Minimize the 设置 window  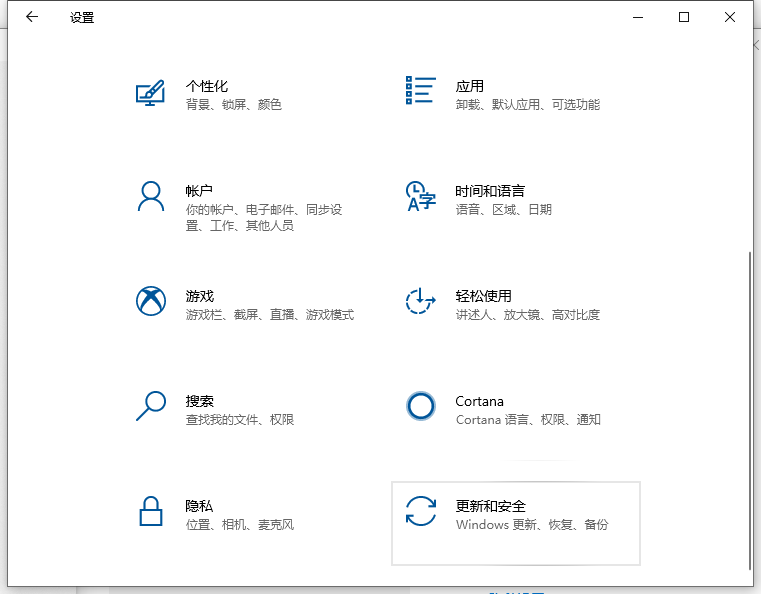(638, 17)
